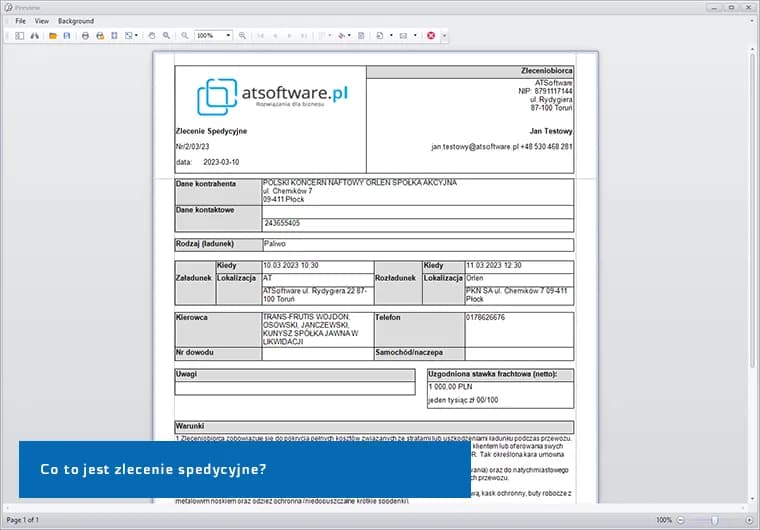760x530 pixels.
Task: Open a document with the folder icon
Action: [x=53, y=35]
